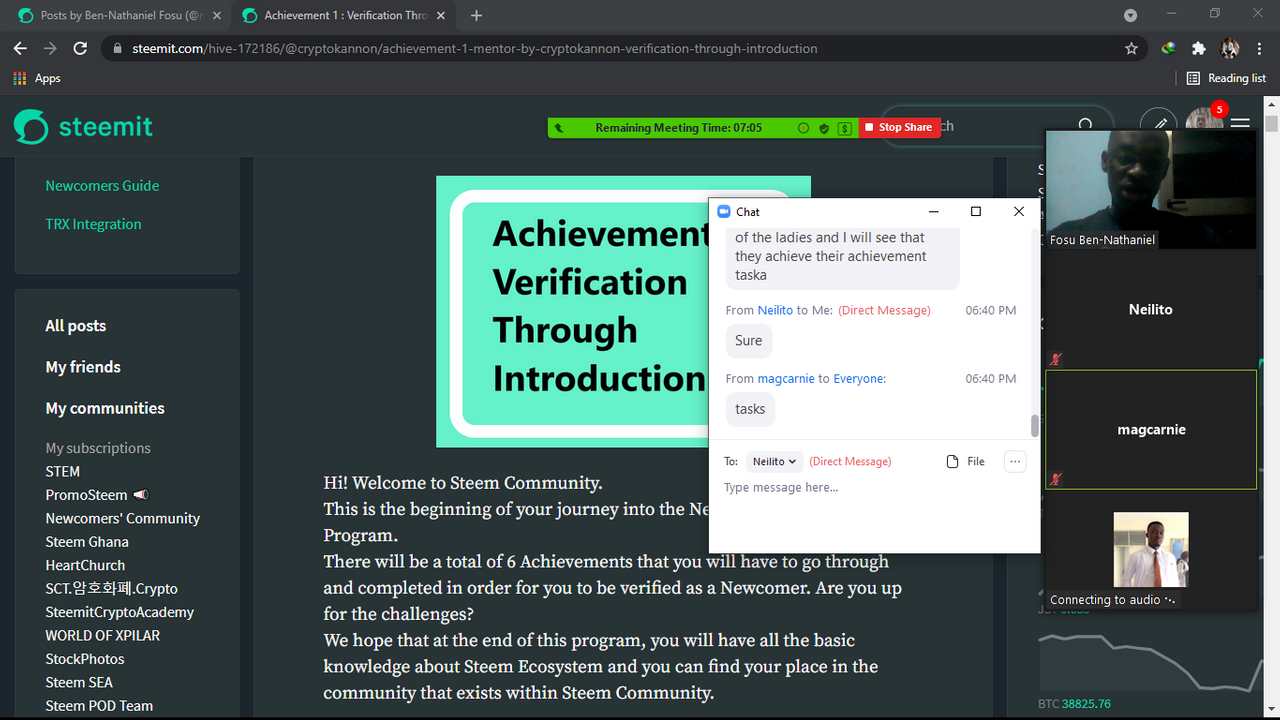Click the chat window scrollbar thumb

click(x=1034, y=426)
